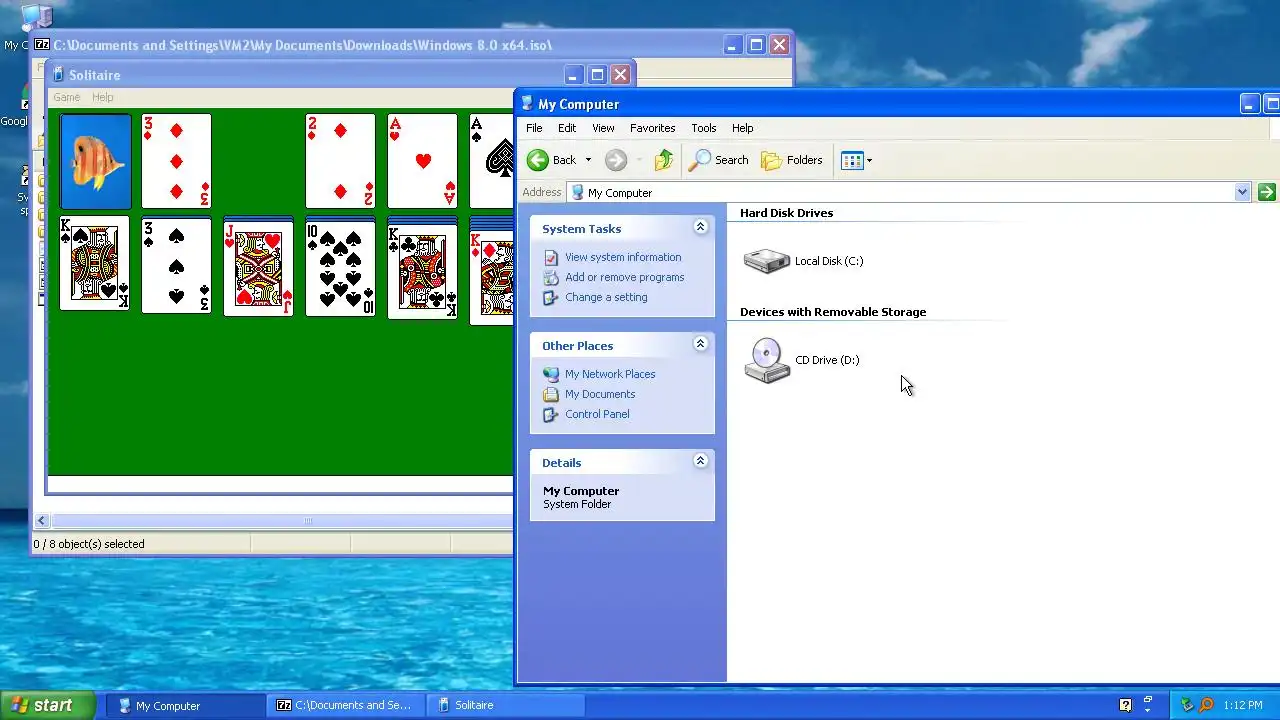Click the 2 of diamonds foundation card

[340, 161]
